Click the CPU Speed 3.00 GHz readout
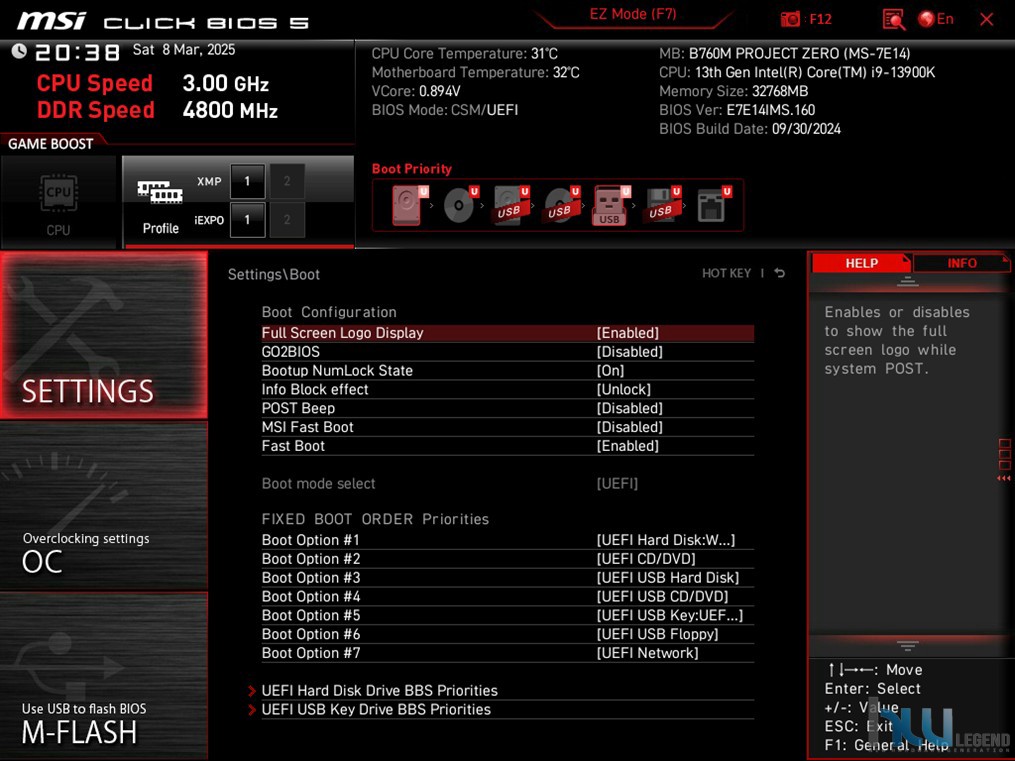This screenshot has height=761, width=1015. [153, 83]
